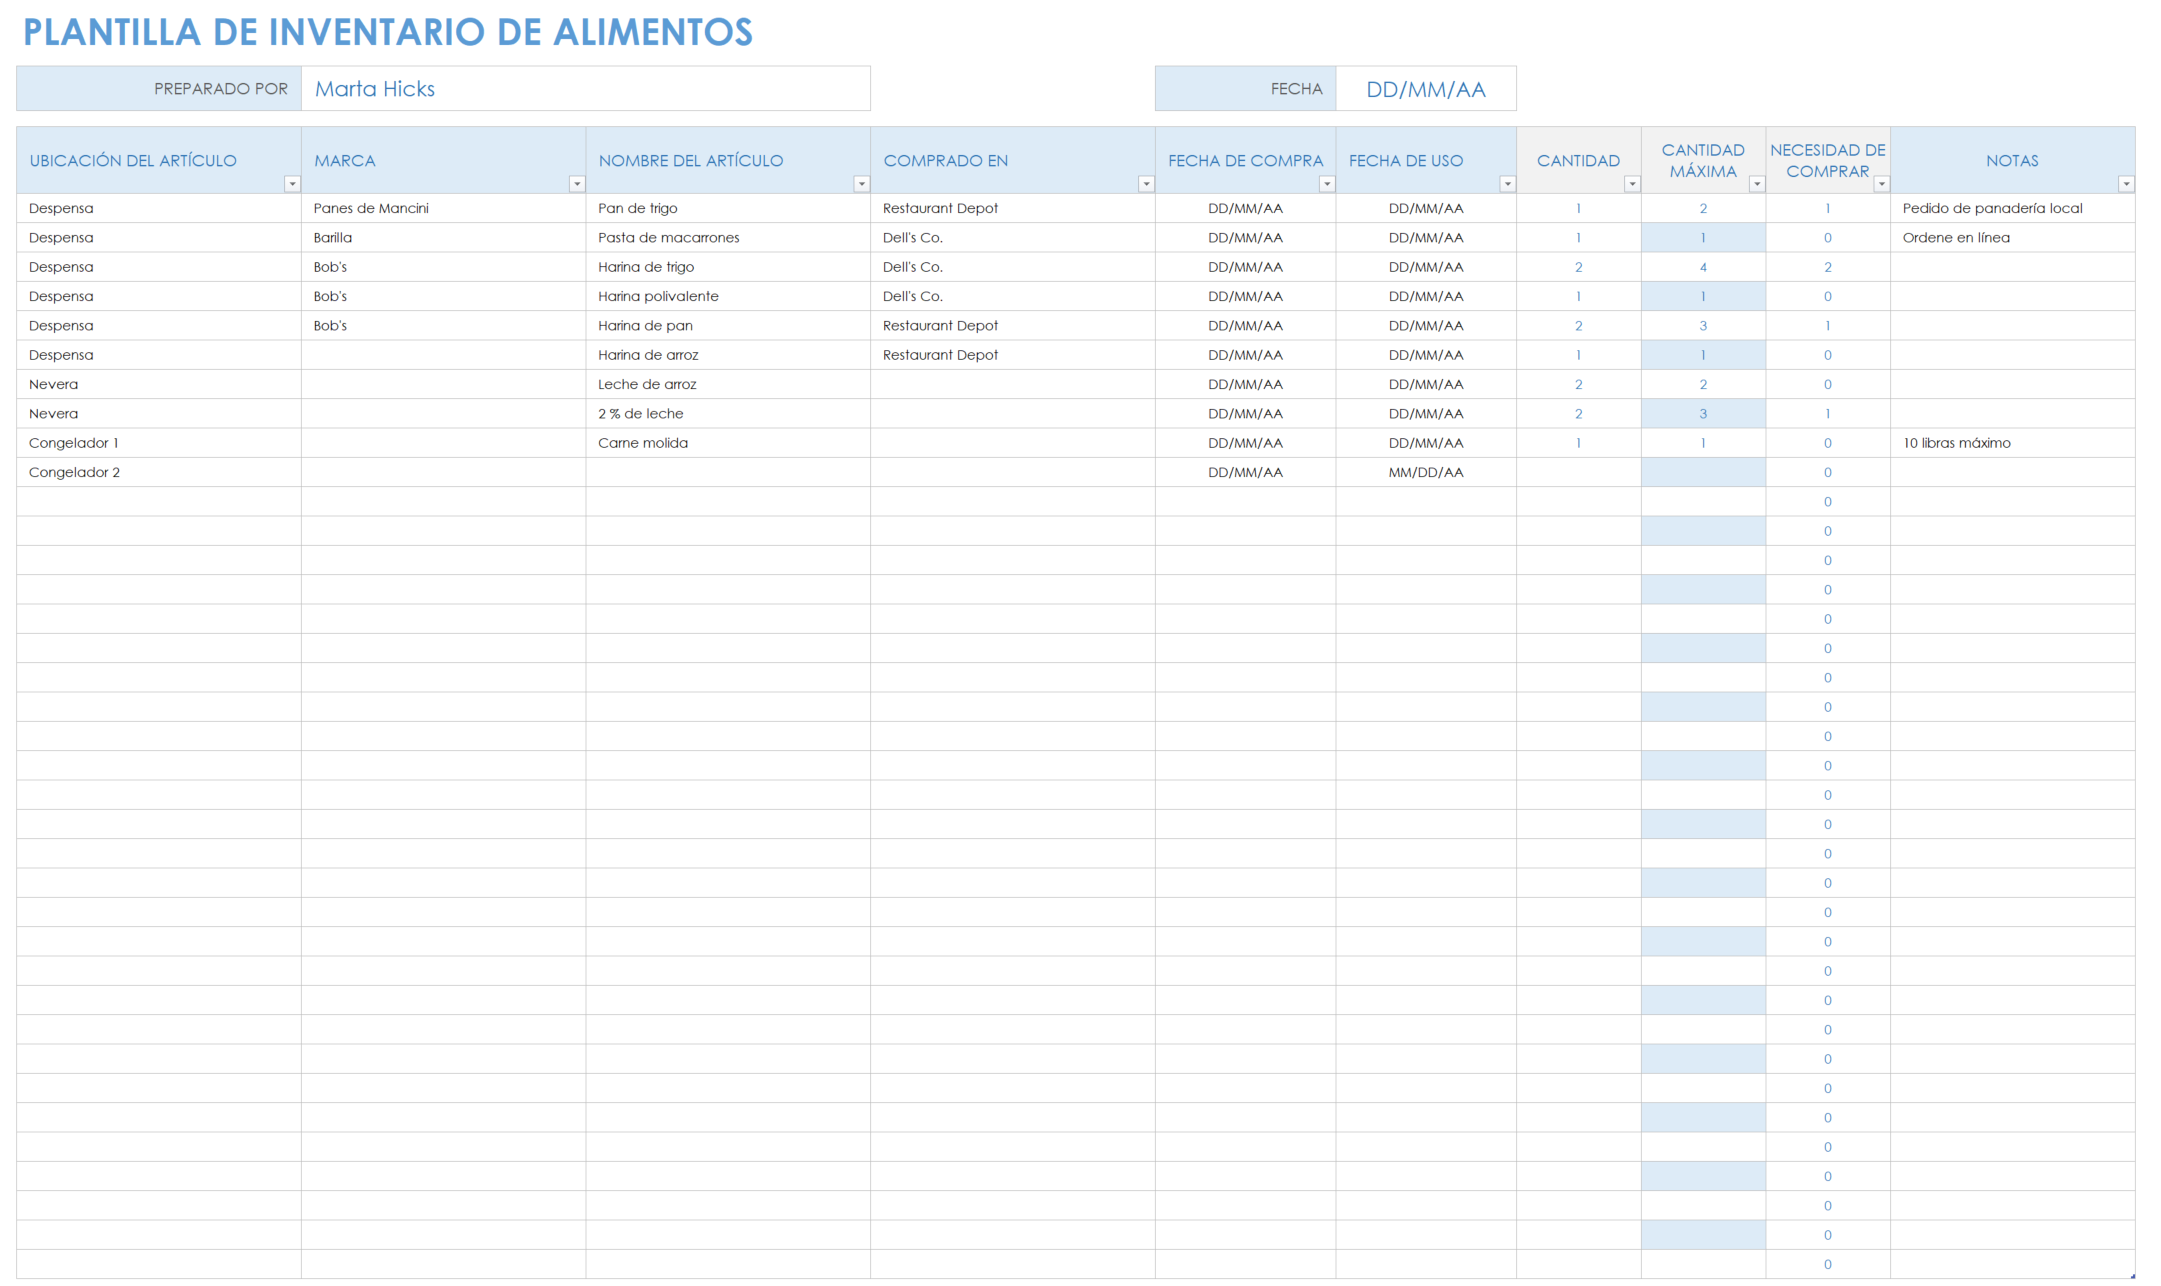The image size is (2161, 1286).
Task: Select the cell Pan de trigo
Action: pos(728,208)
